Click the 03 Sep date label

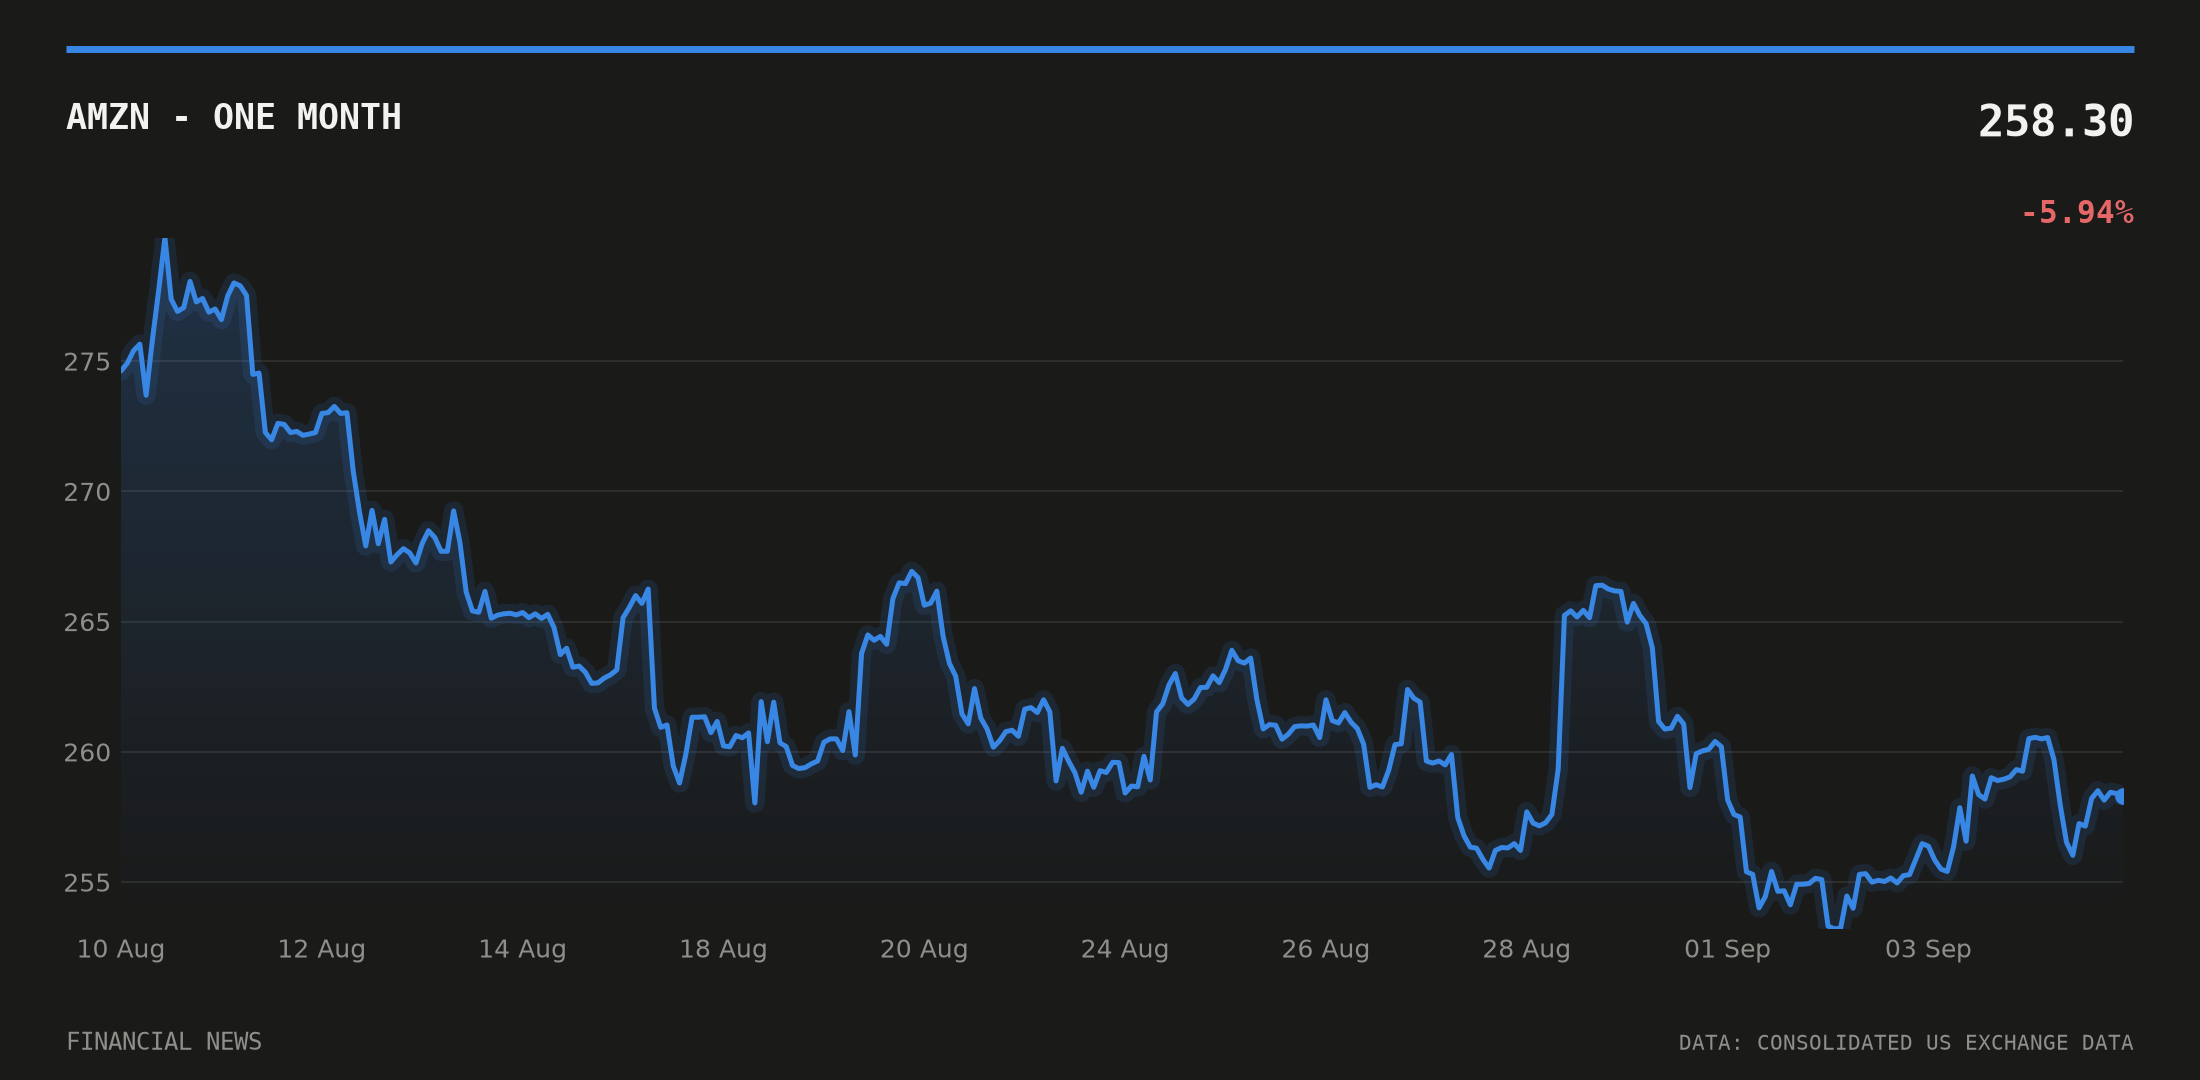click(x=1928, y=949)
